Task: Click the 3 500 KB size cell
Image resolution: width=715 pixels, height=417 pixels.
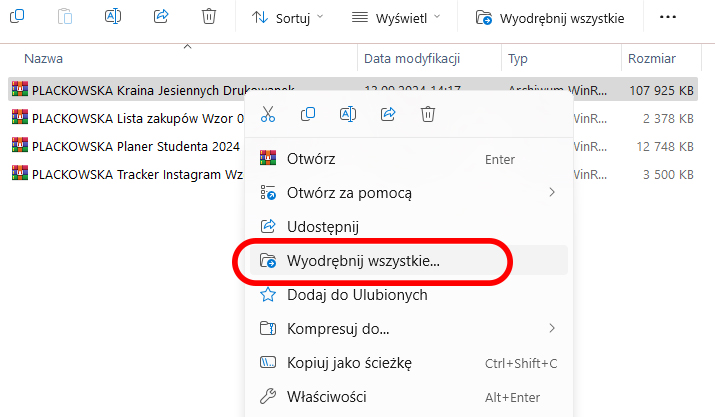Action: coord(668,175)
